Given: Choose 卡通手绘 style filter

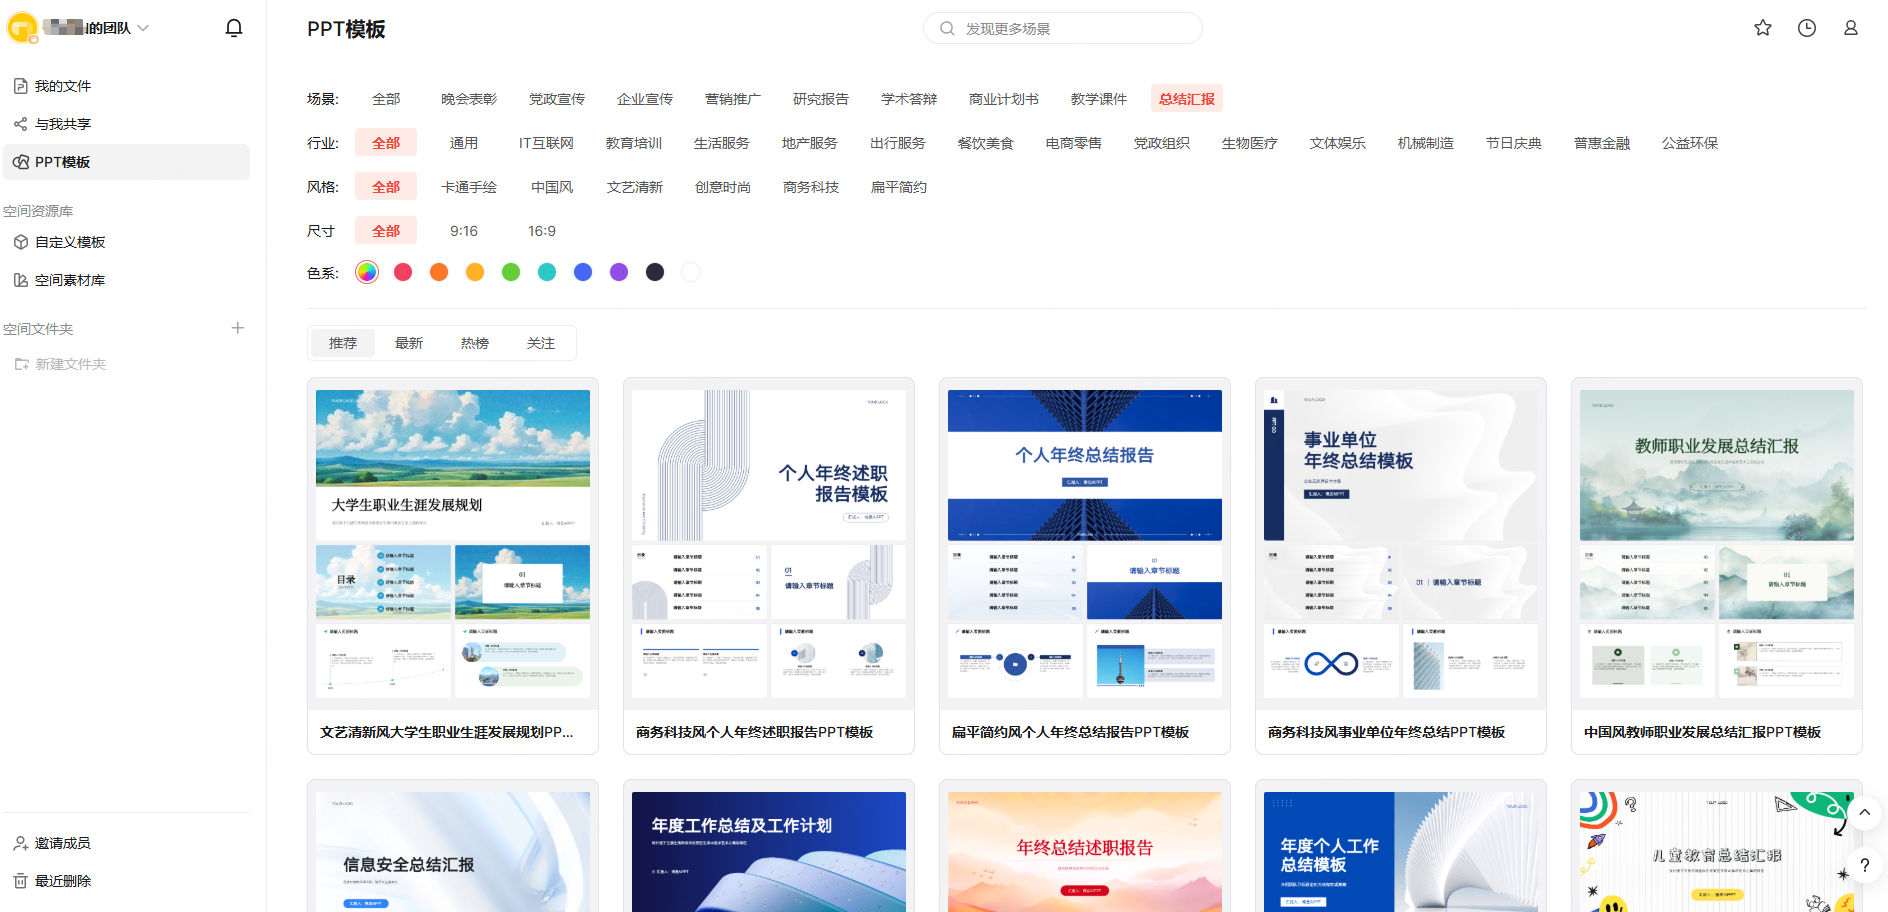Looking at the screenshot, I should pyautogui.click(x=469, y=187).
